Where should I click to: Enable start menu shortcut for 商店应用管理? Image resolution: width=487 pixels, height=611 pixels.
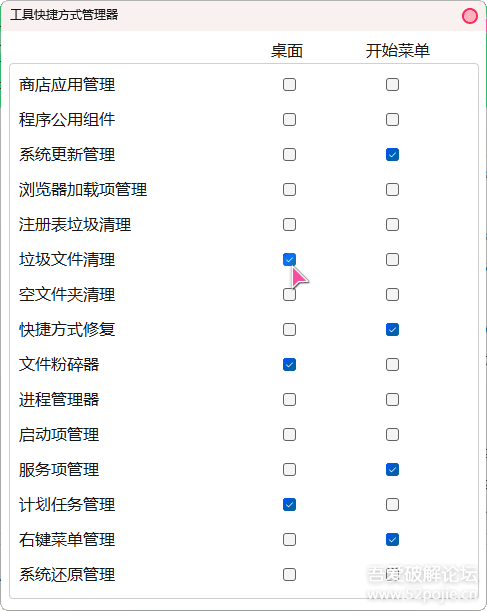pos(392,85)
